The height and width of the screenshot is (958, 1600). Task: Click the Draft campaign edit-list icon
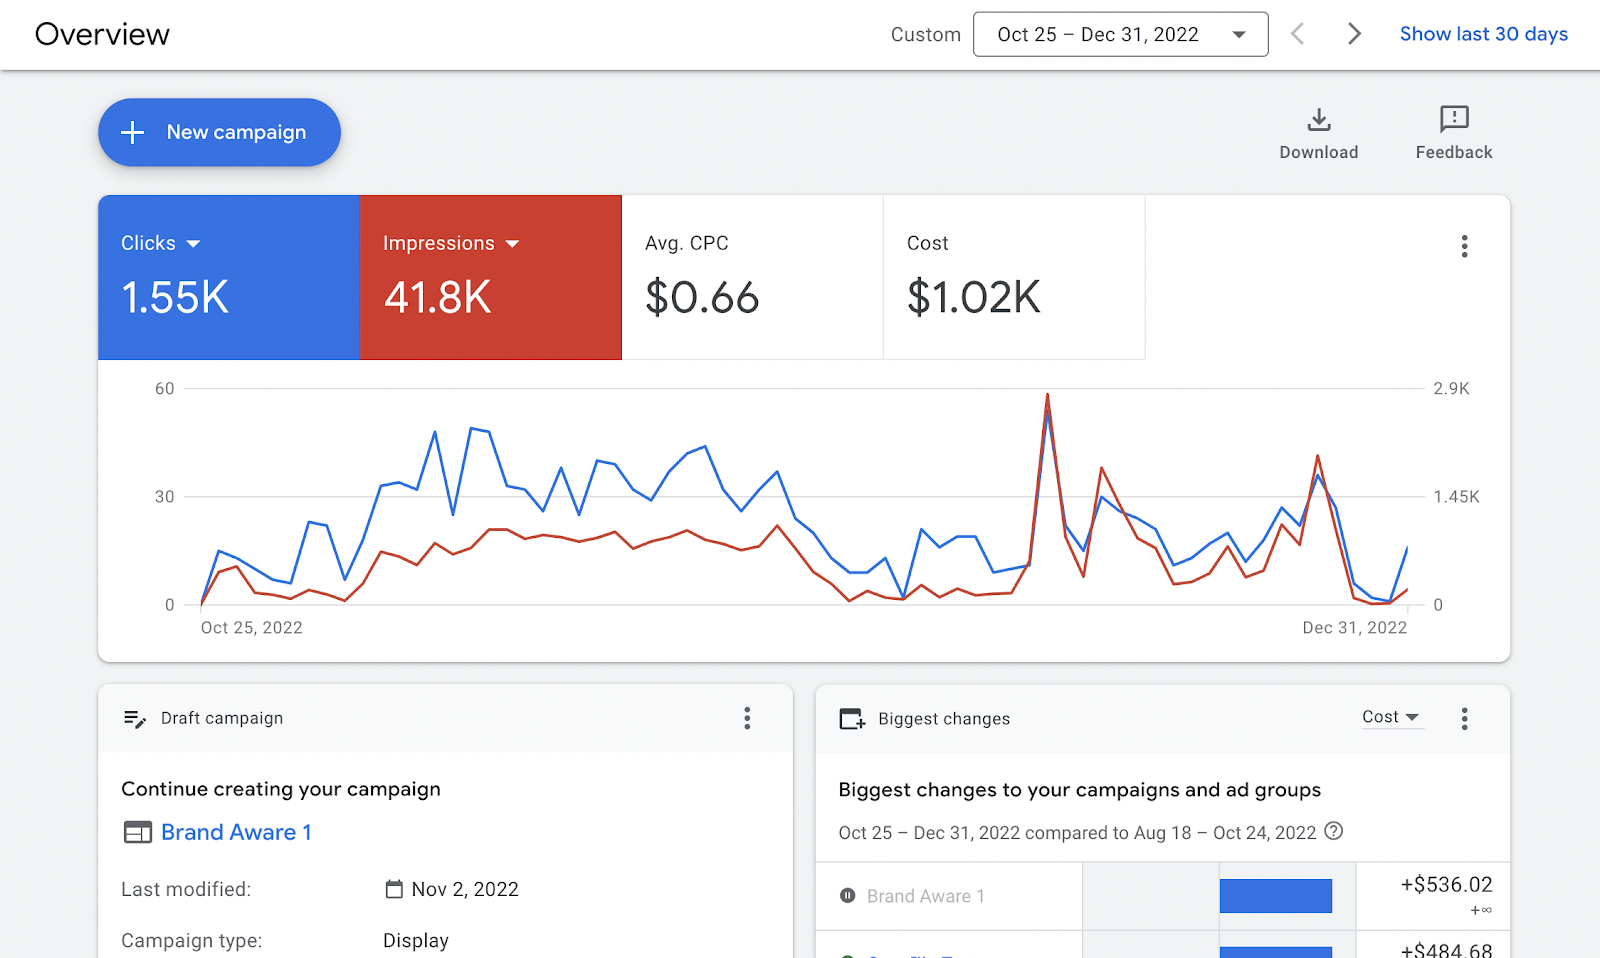[x=134, y=718]
